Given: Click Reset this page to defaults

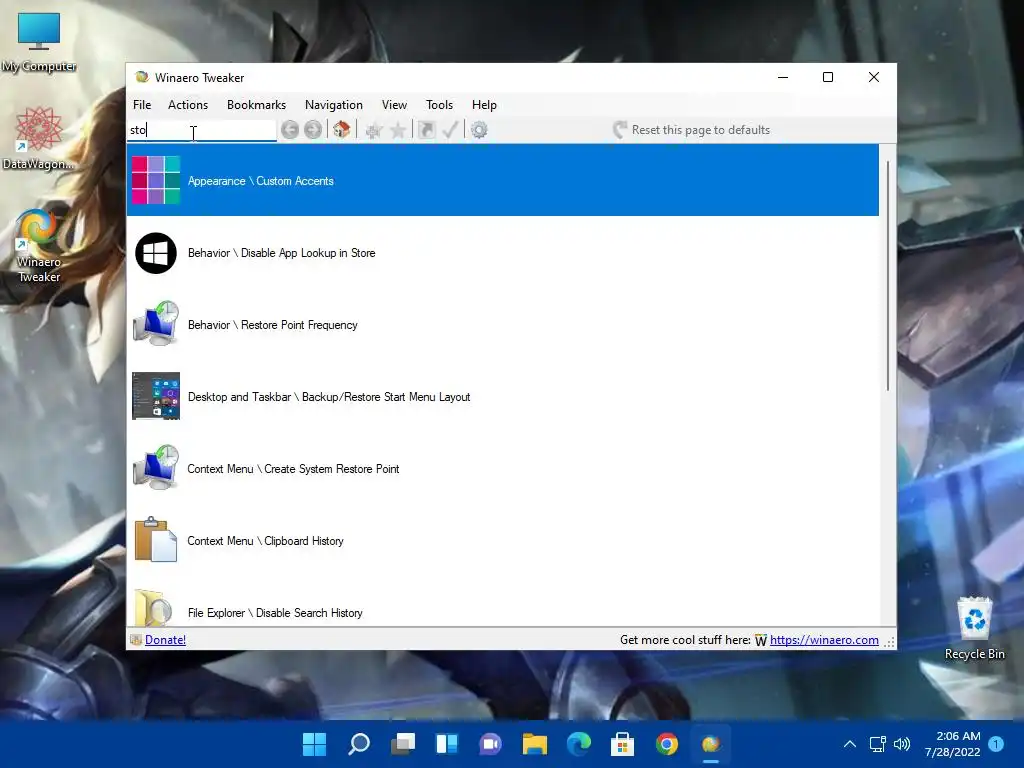Looking at the screenshot, I should pos(692,130).
